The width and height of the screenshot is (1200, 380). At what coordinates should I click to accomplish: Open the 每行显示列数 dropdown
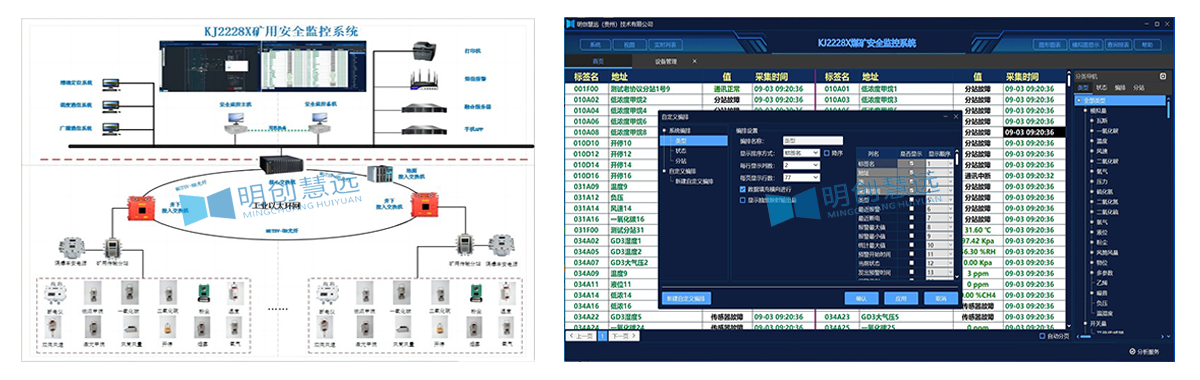pyautogui.click(x=800, y=165)
